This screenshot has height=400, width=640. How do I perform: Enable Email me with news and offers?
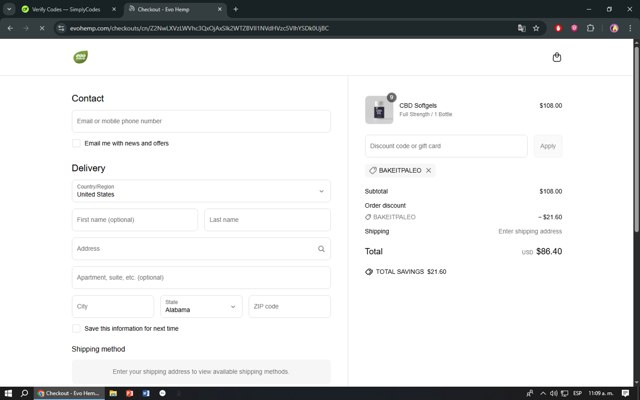pyautogui.click(x=76, y=143)
